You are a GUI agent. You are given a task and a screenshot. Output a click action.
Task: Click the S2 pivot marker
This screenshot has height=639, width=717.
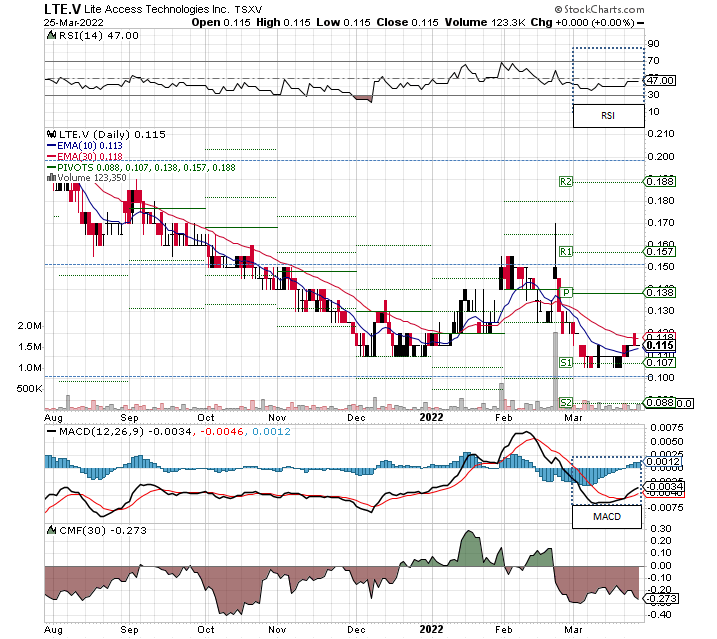click(x=566, y=403)
